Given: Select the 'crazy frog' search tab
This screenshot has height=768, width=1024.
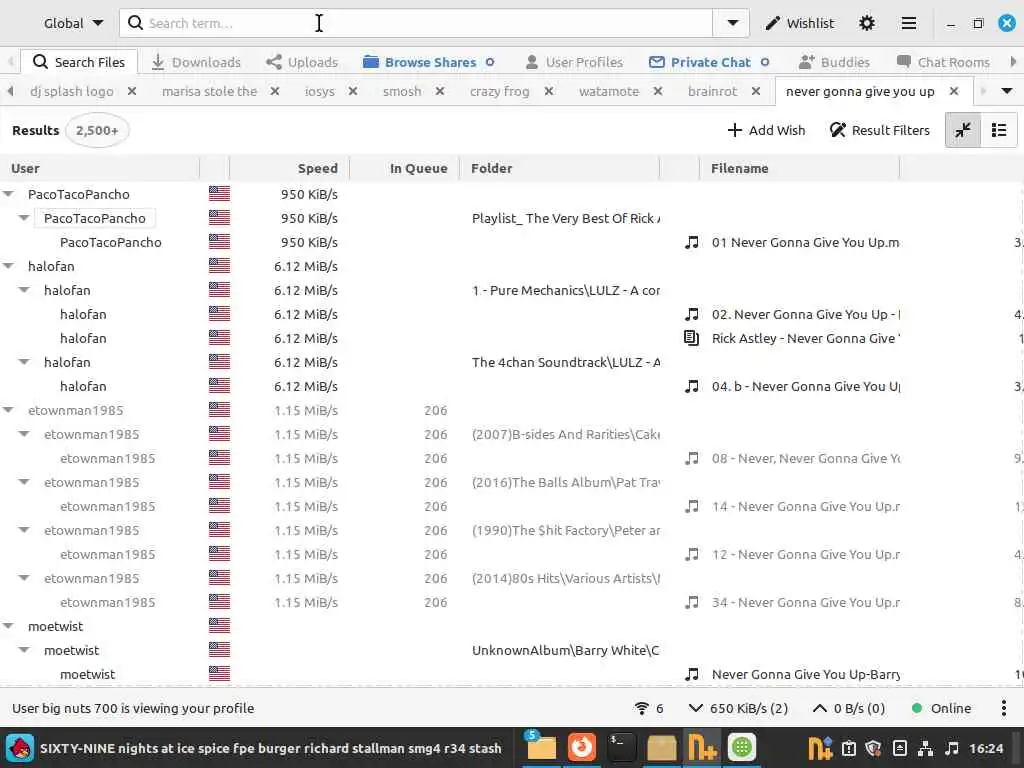Looking at the screenshot, I should click(500, 91).
